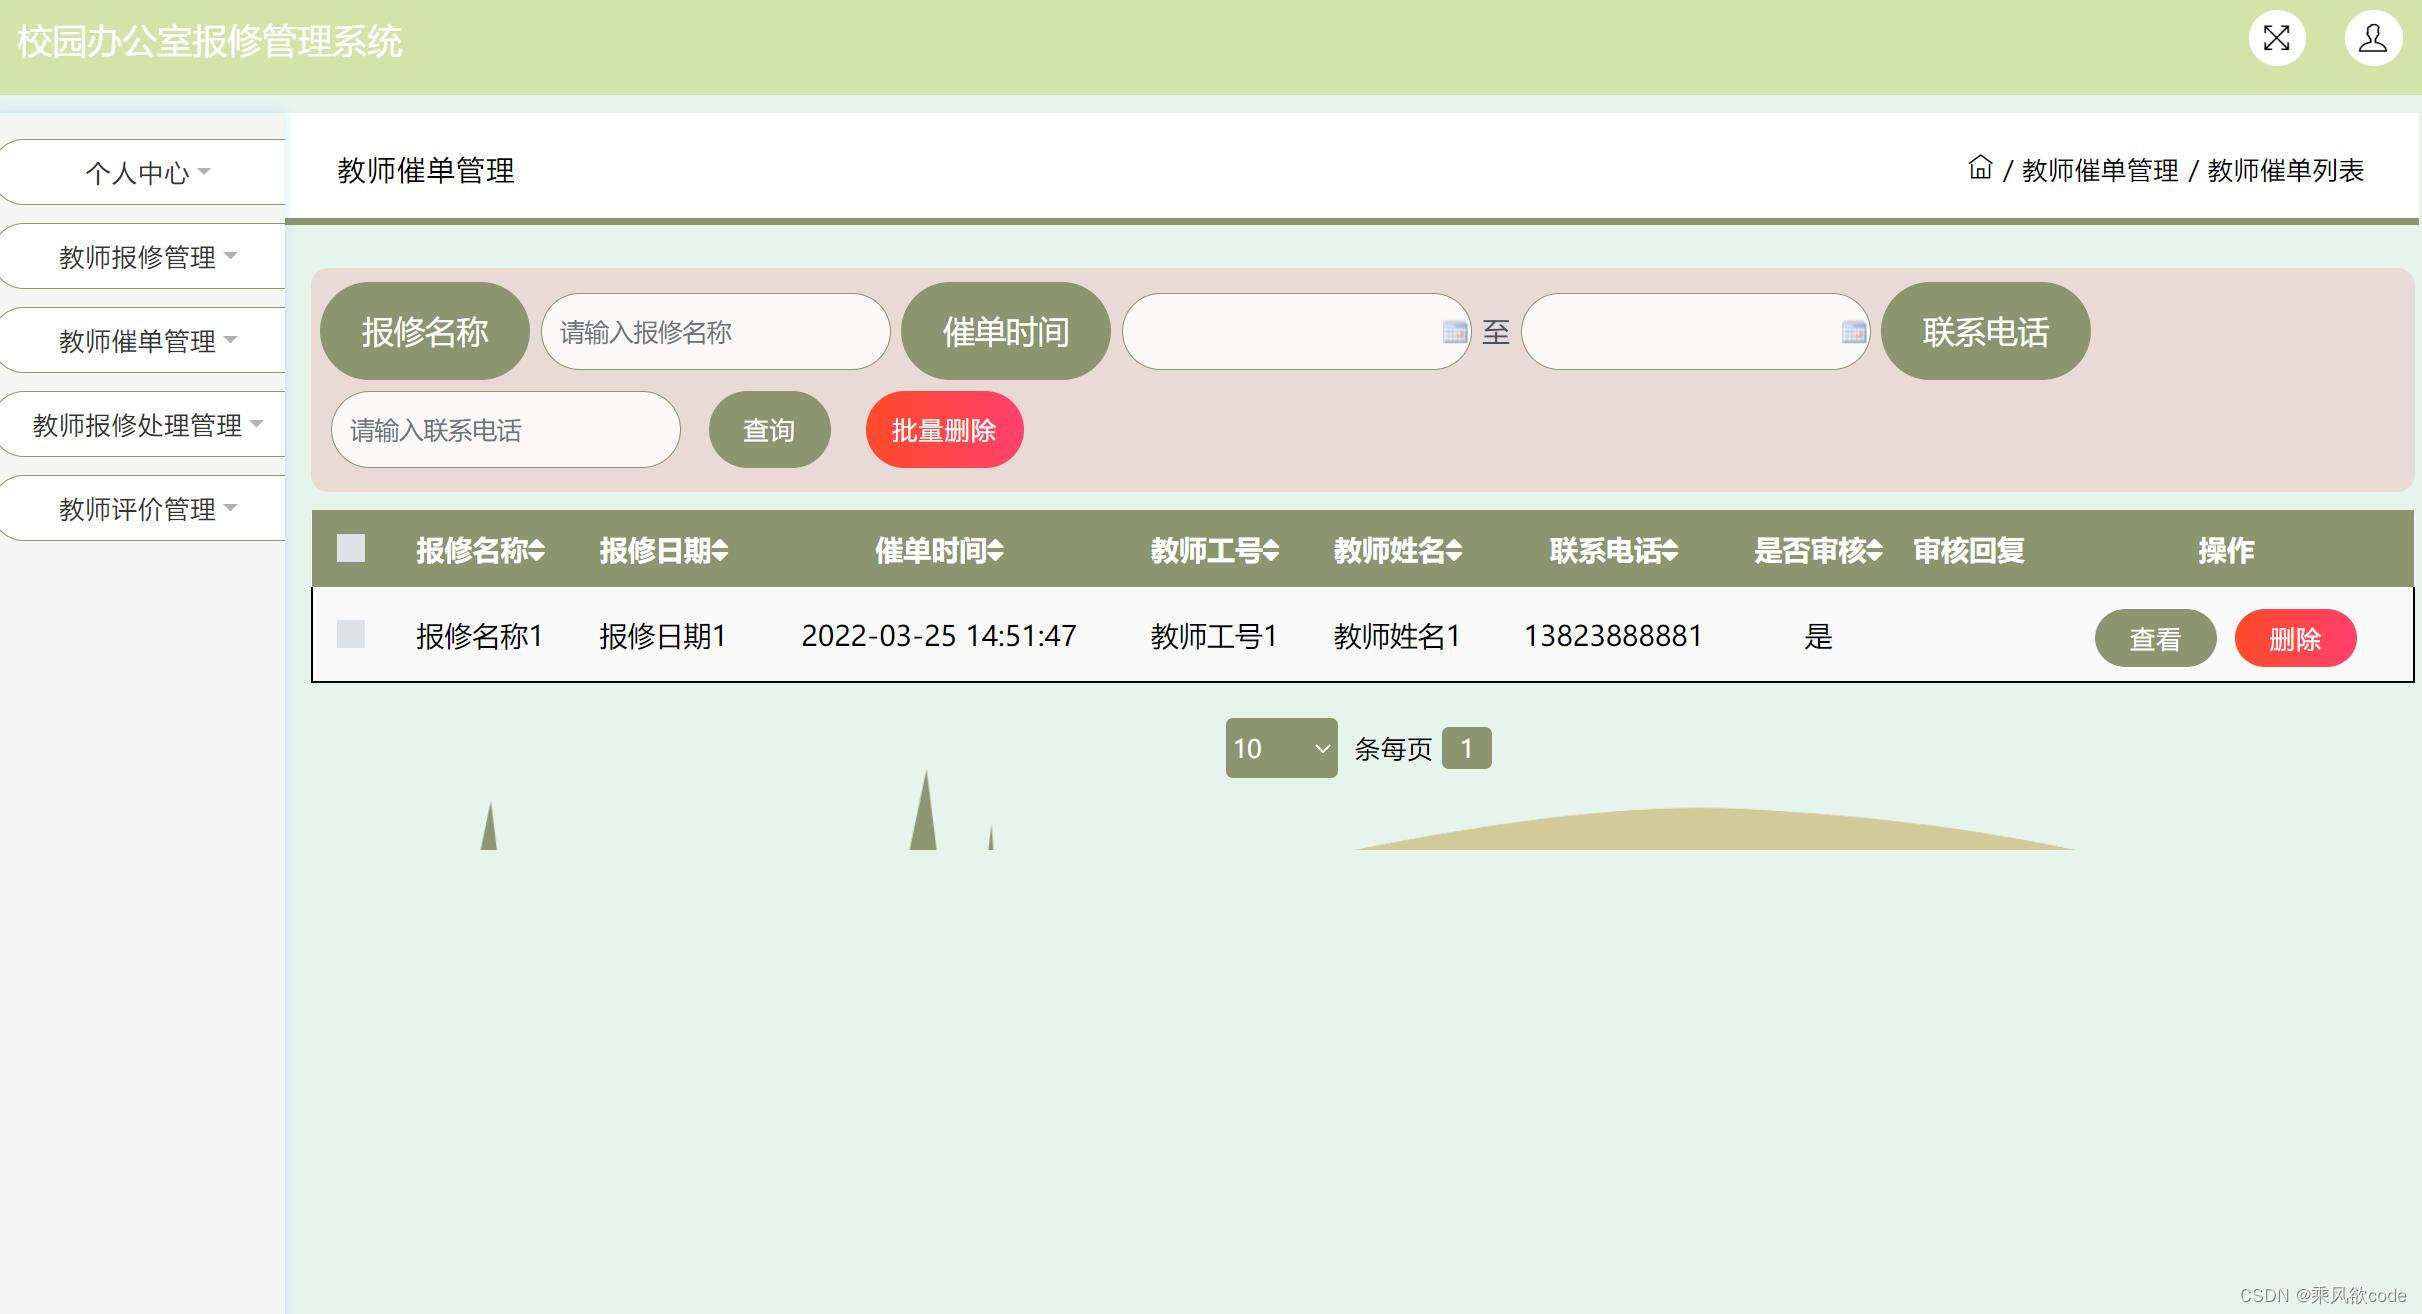This screenshot has width=2422, height=1314.
Task: Open the page size dropdown showing 10
Action: click(x=1280, y=747)
